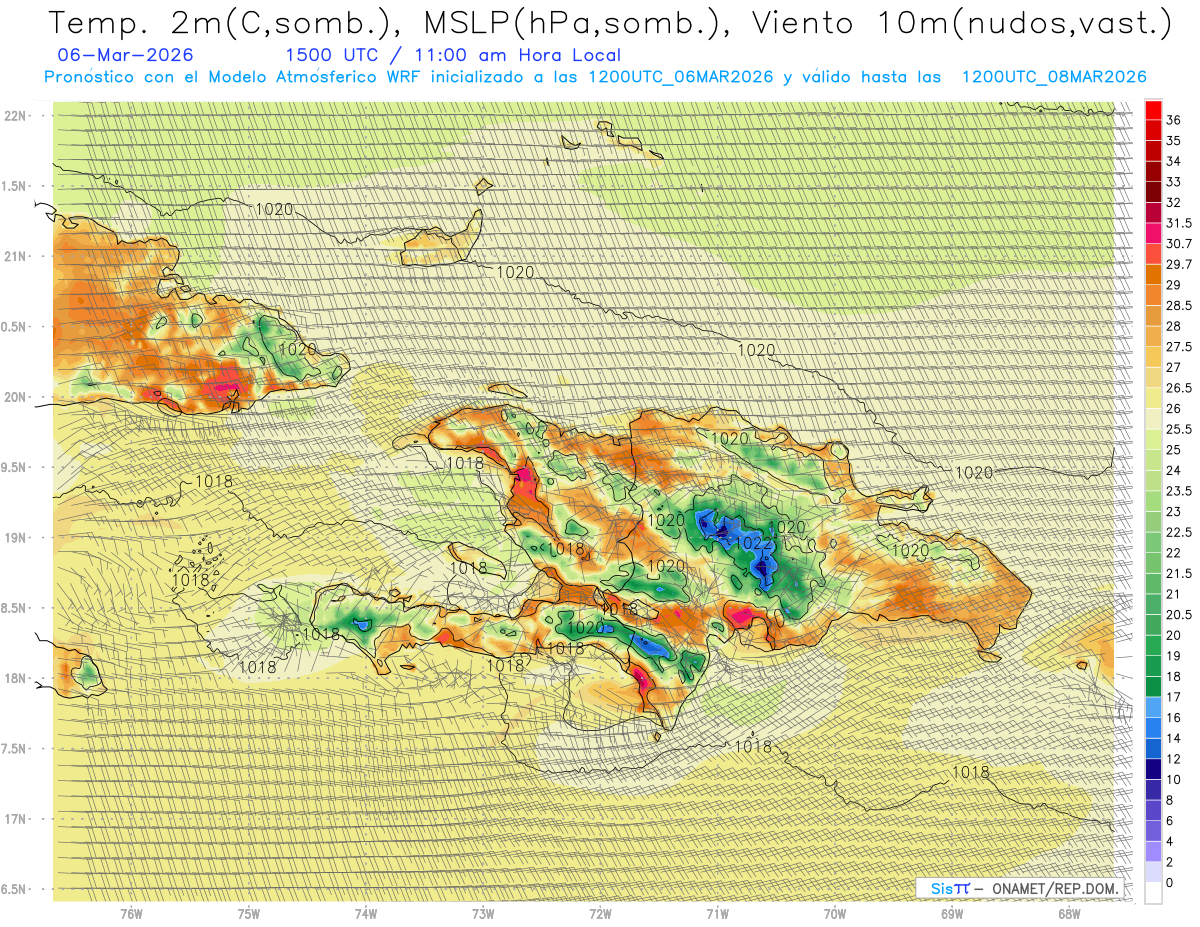Click the longitude axis label '70W'
This screenshot has width=1200, height=927.
click(x=835, y=913)
